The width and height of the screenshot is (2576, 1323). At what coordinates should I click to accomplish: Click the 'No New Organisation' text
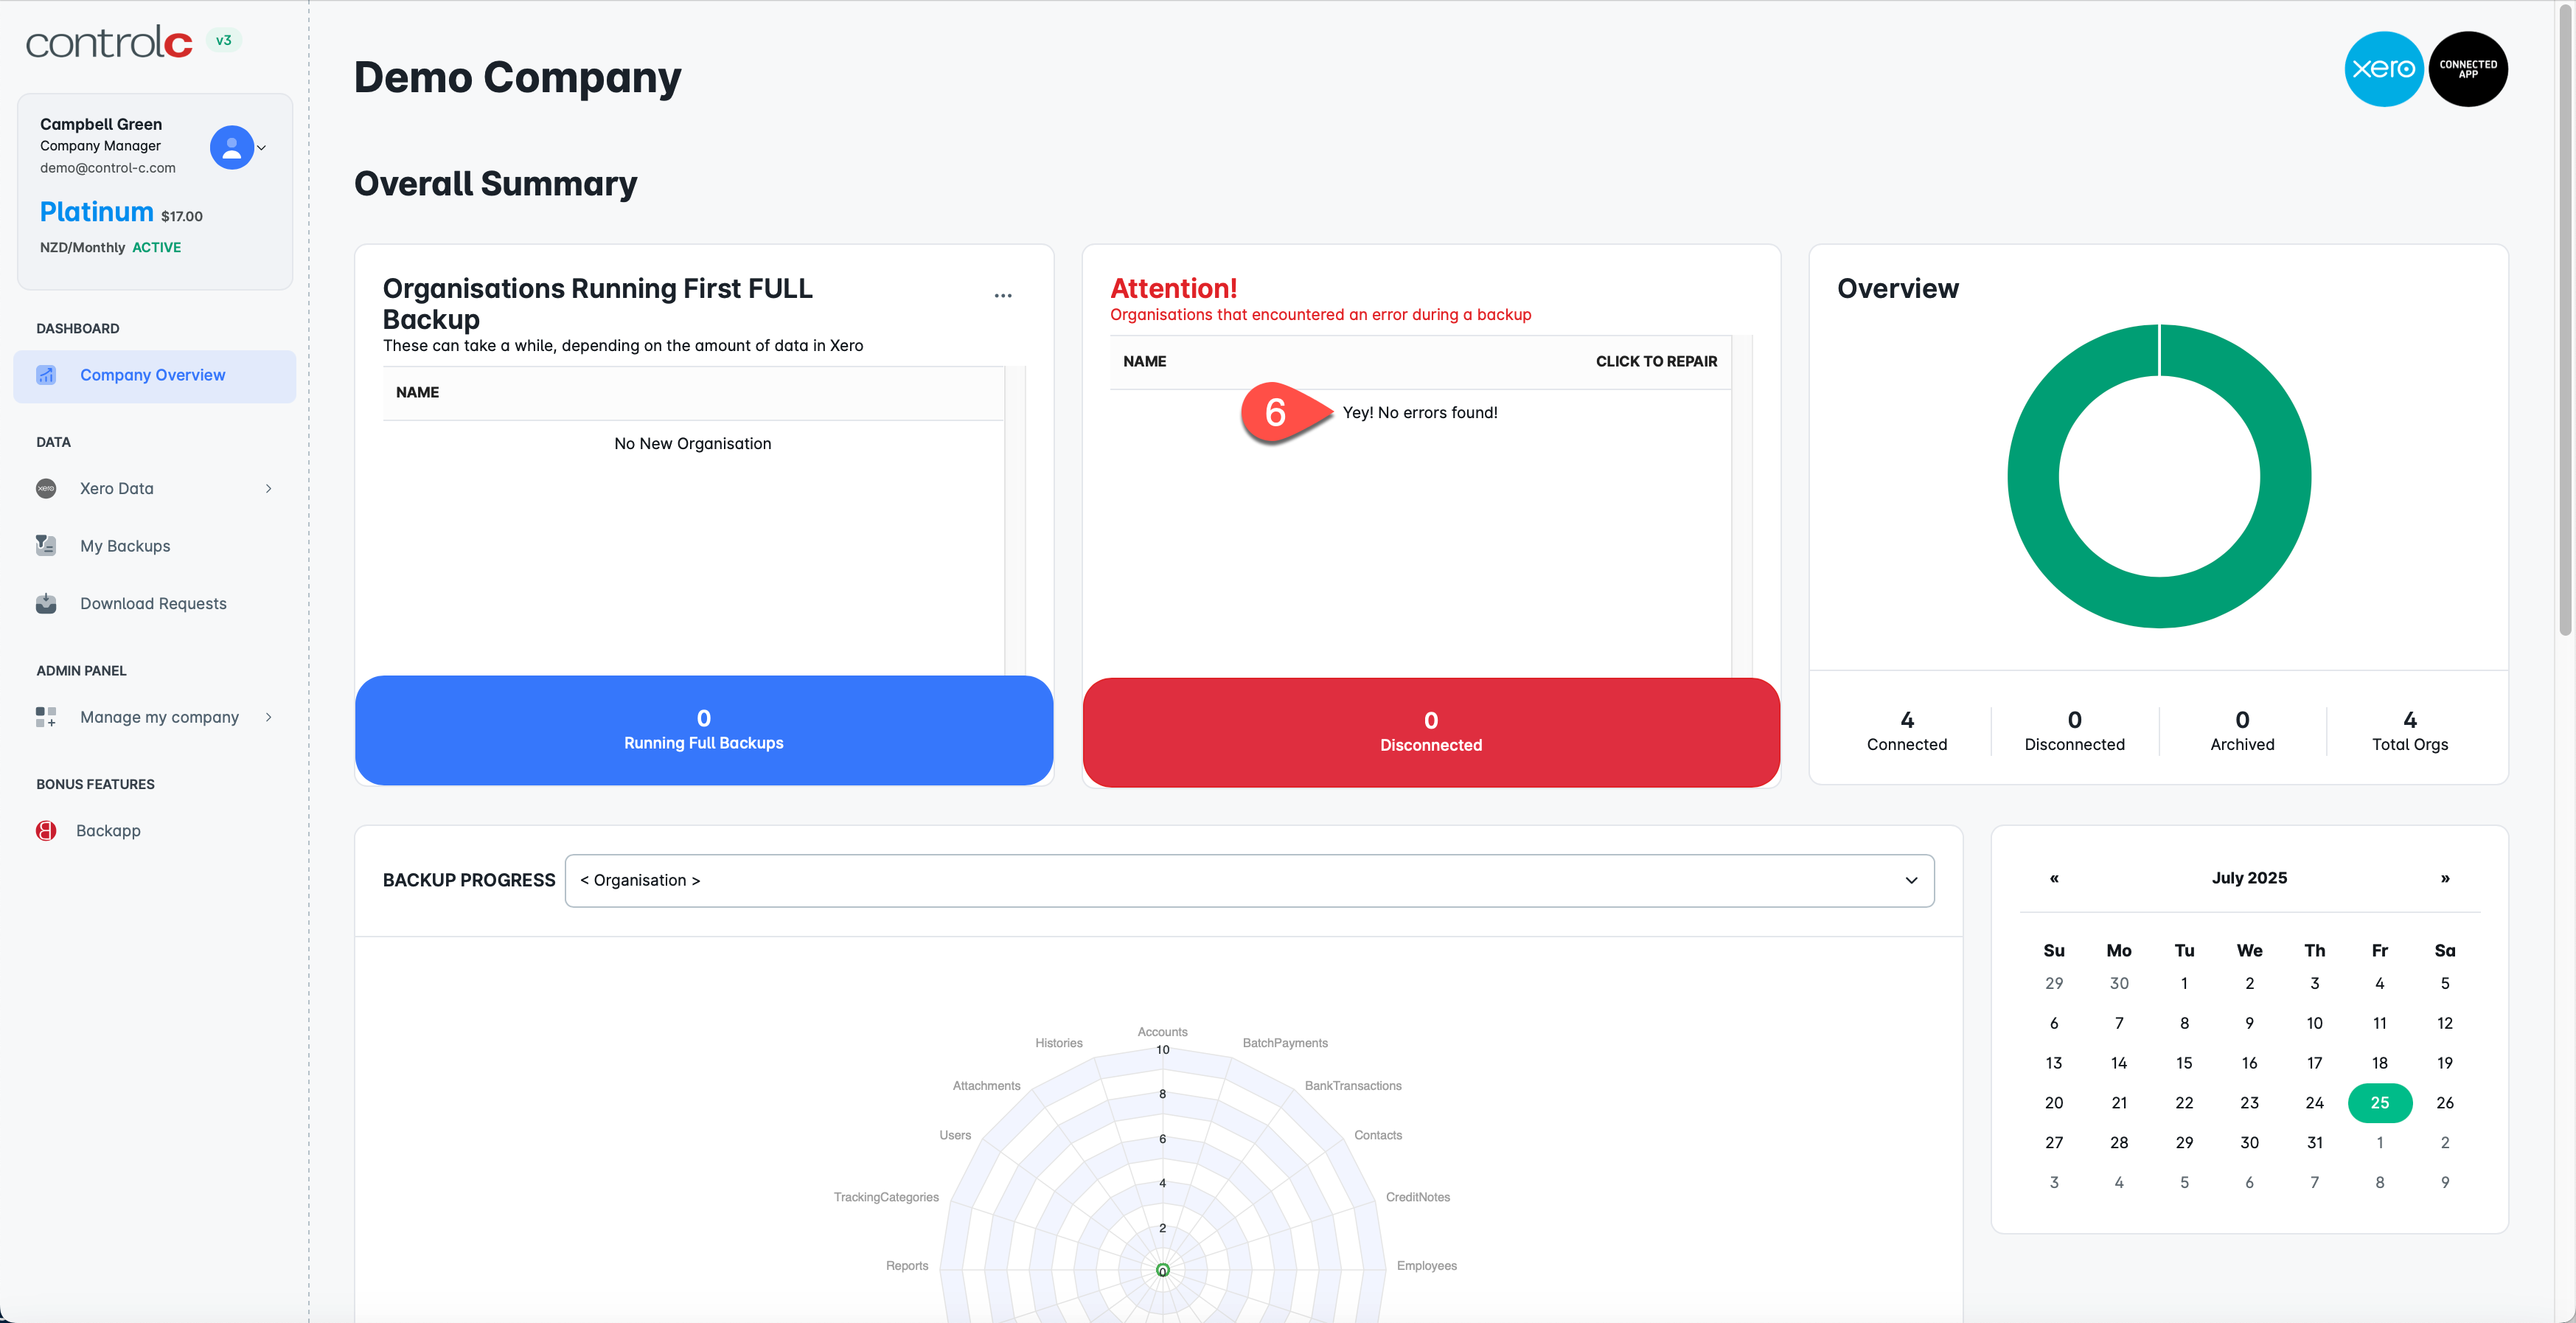pos(693,444)
